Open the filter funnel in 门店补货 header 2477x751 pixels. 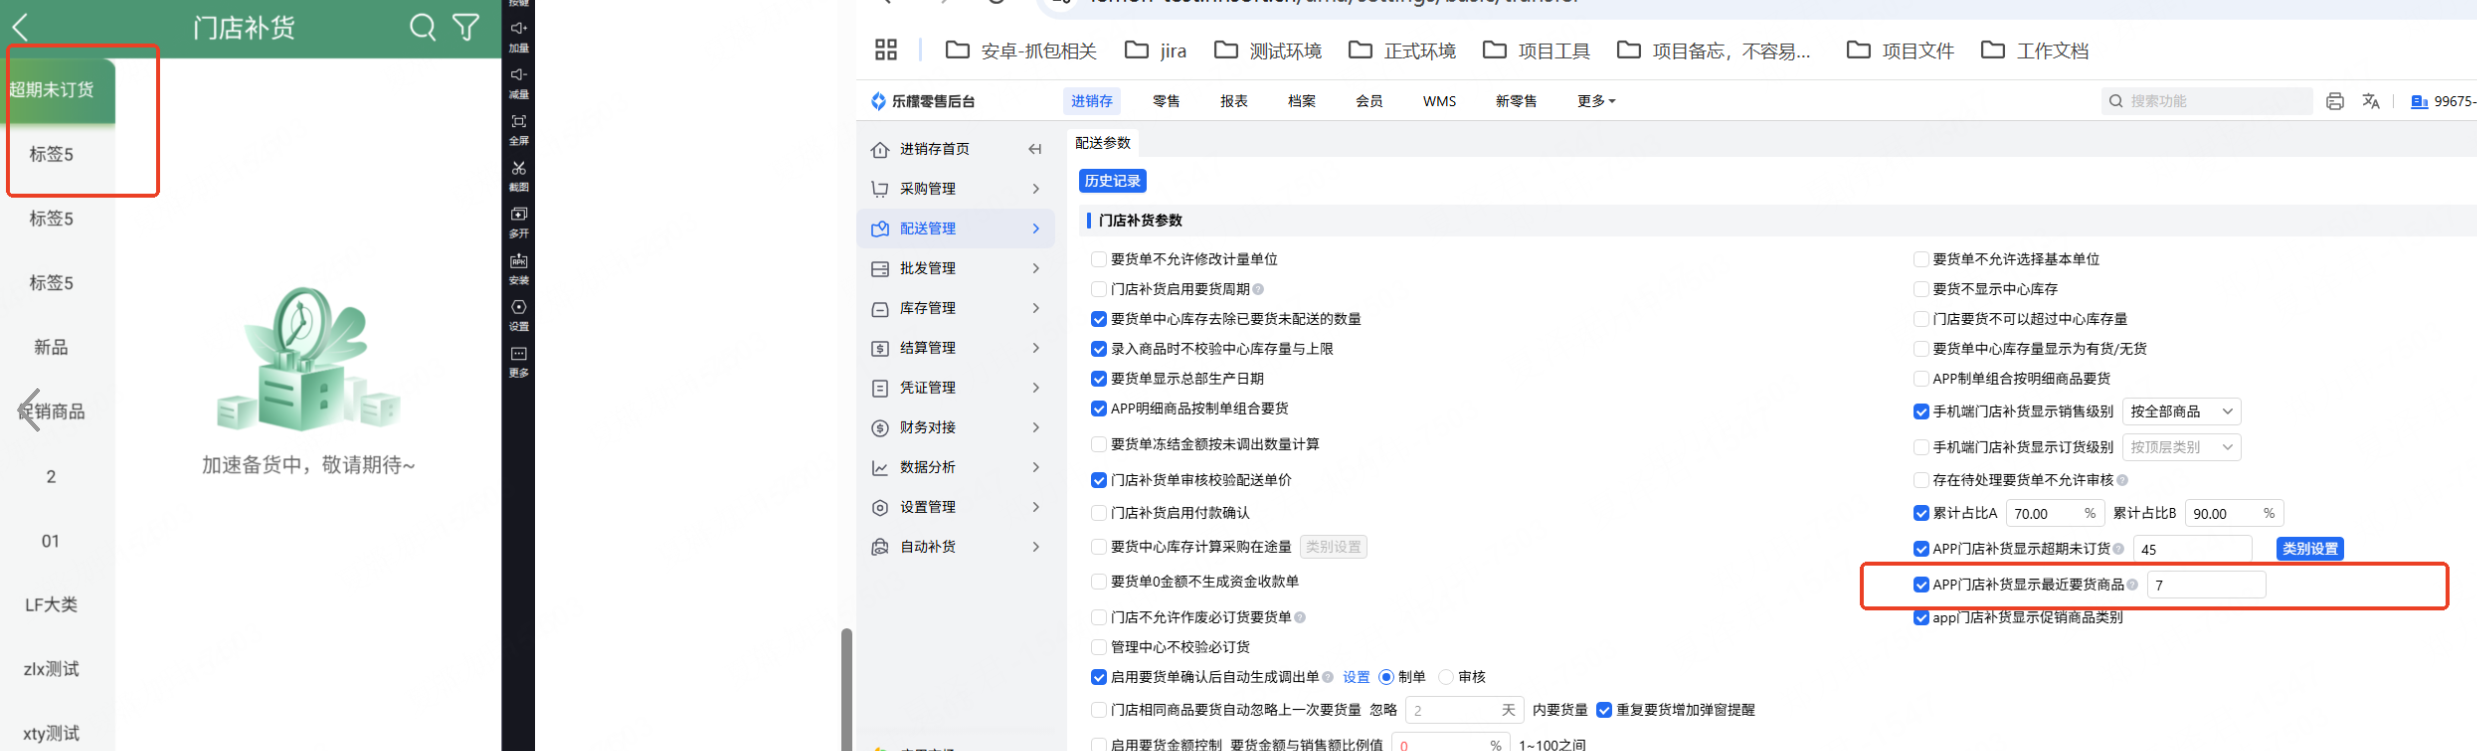(466, 27)
